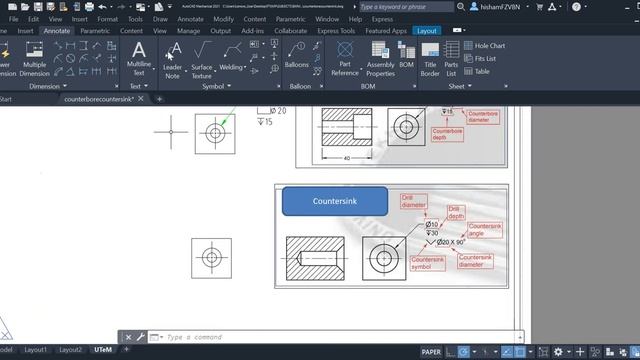Image resolution: width=640 pixels, height=360 pixels.
Task: Expand the Symbol panel dropdown
Action: click(x=216, y=86)
